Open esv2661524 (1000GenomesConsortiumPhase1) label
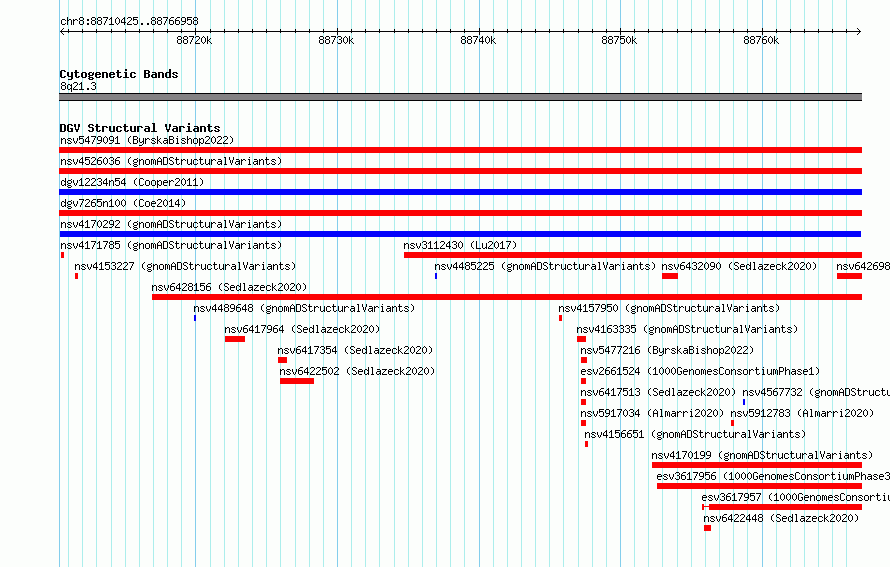The width and height of the screenshot is (890, 567). pos(700,371)
